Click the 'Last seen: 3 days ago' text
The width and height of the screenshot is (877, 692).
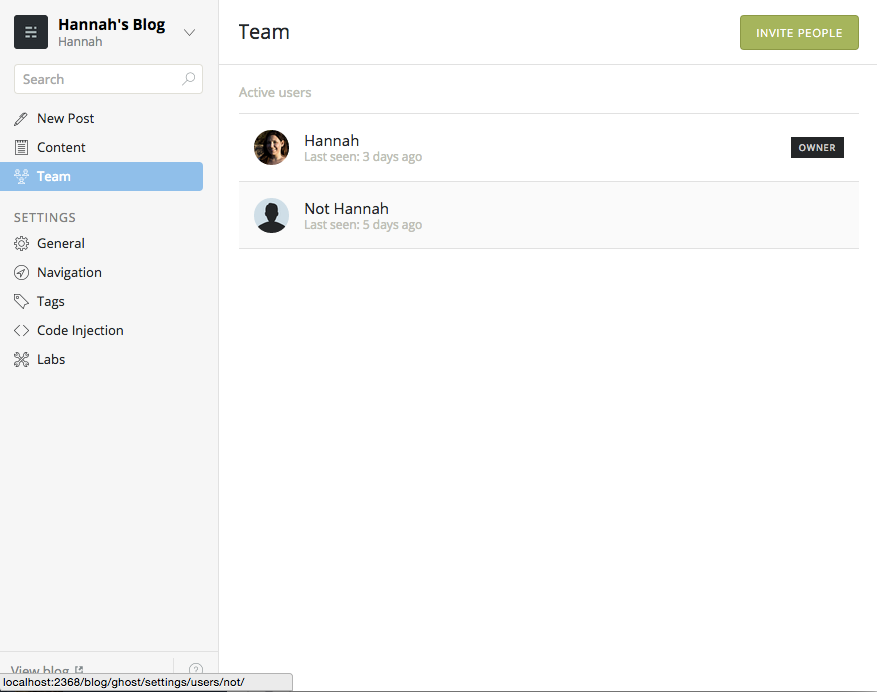click(x=363, y=157)
